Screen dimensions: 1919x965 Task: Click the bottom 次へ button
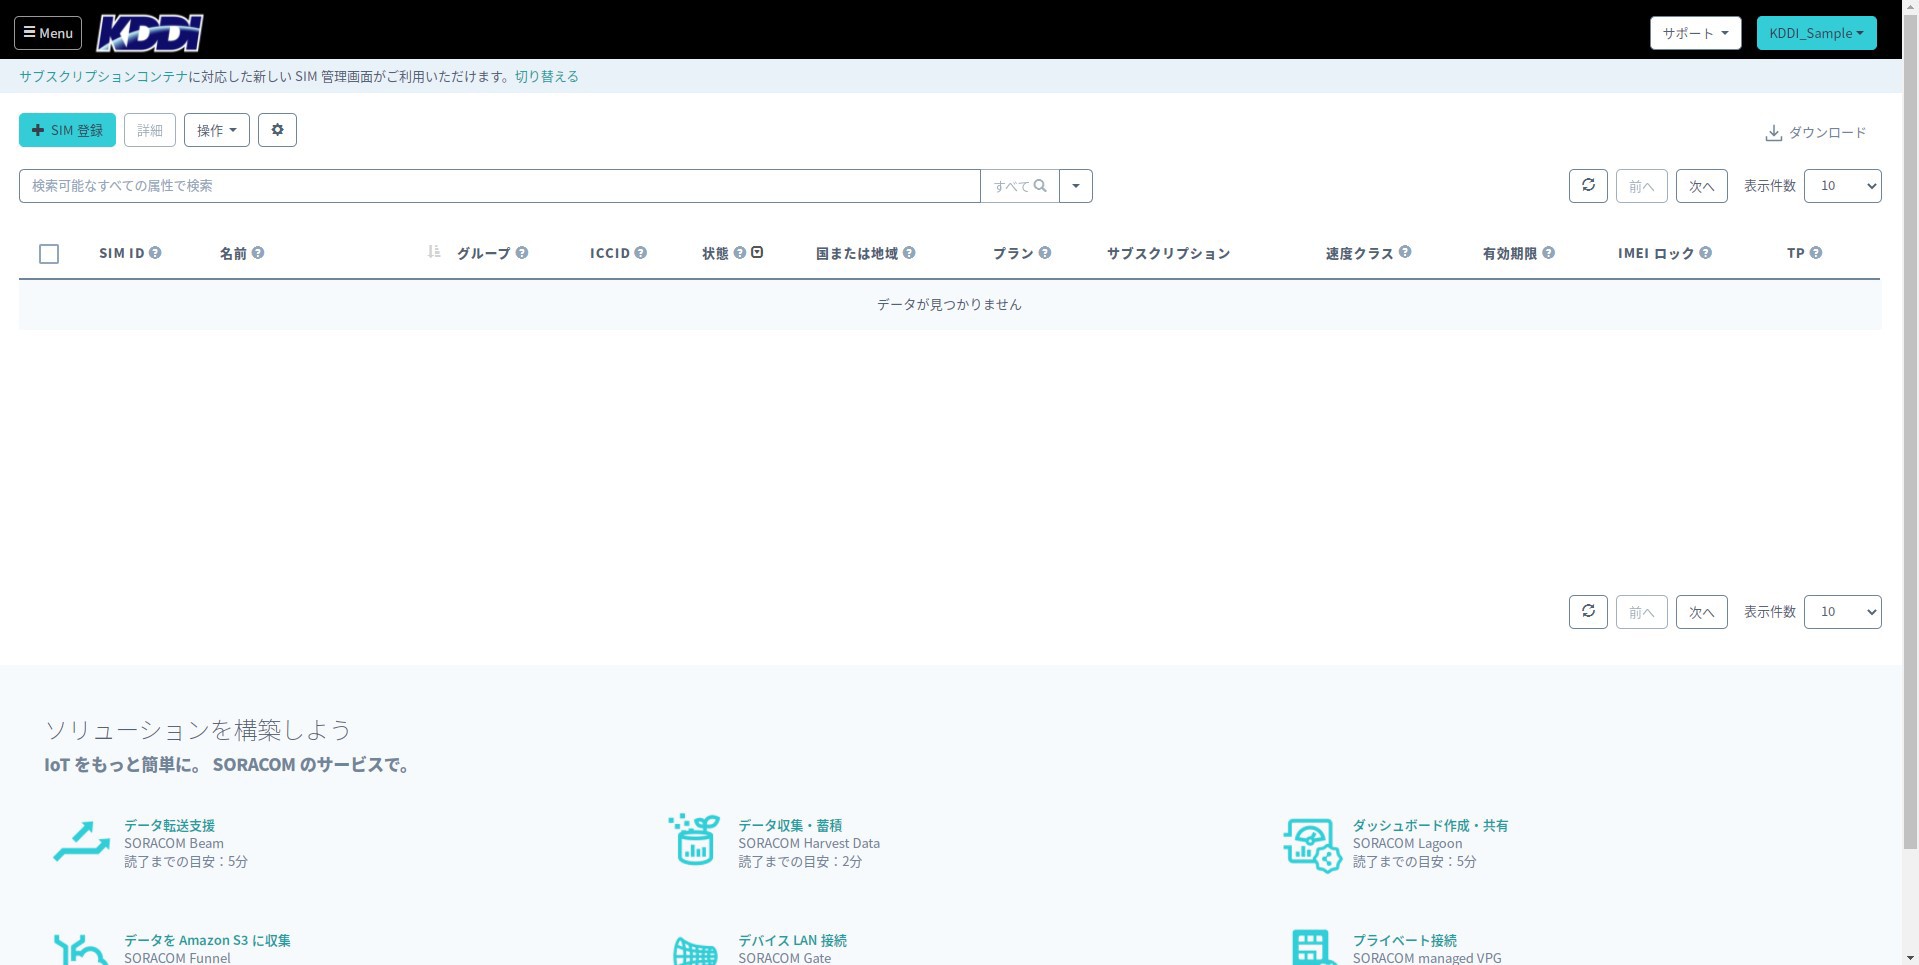tap(1702, 612)
